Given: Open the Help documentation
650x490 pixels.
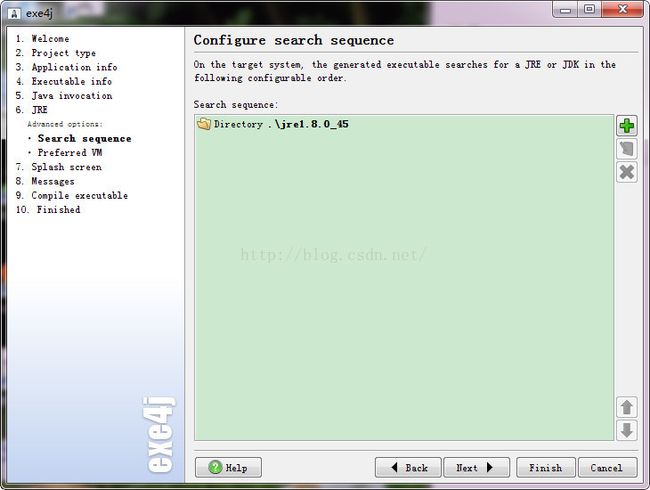Looking at the screenshot, I should click(228, 468).
